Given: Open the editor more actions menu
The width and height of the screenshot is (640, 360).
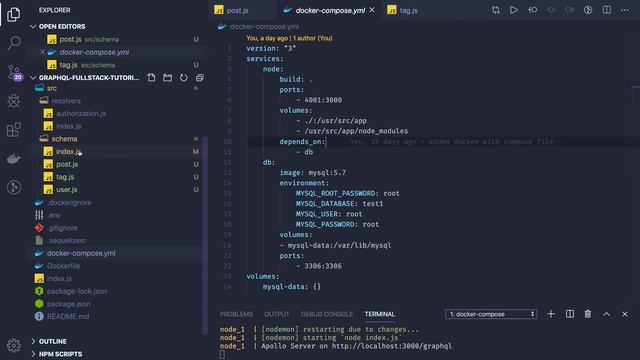Looking at the screenshot, I should click(x=625, y=10).
